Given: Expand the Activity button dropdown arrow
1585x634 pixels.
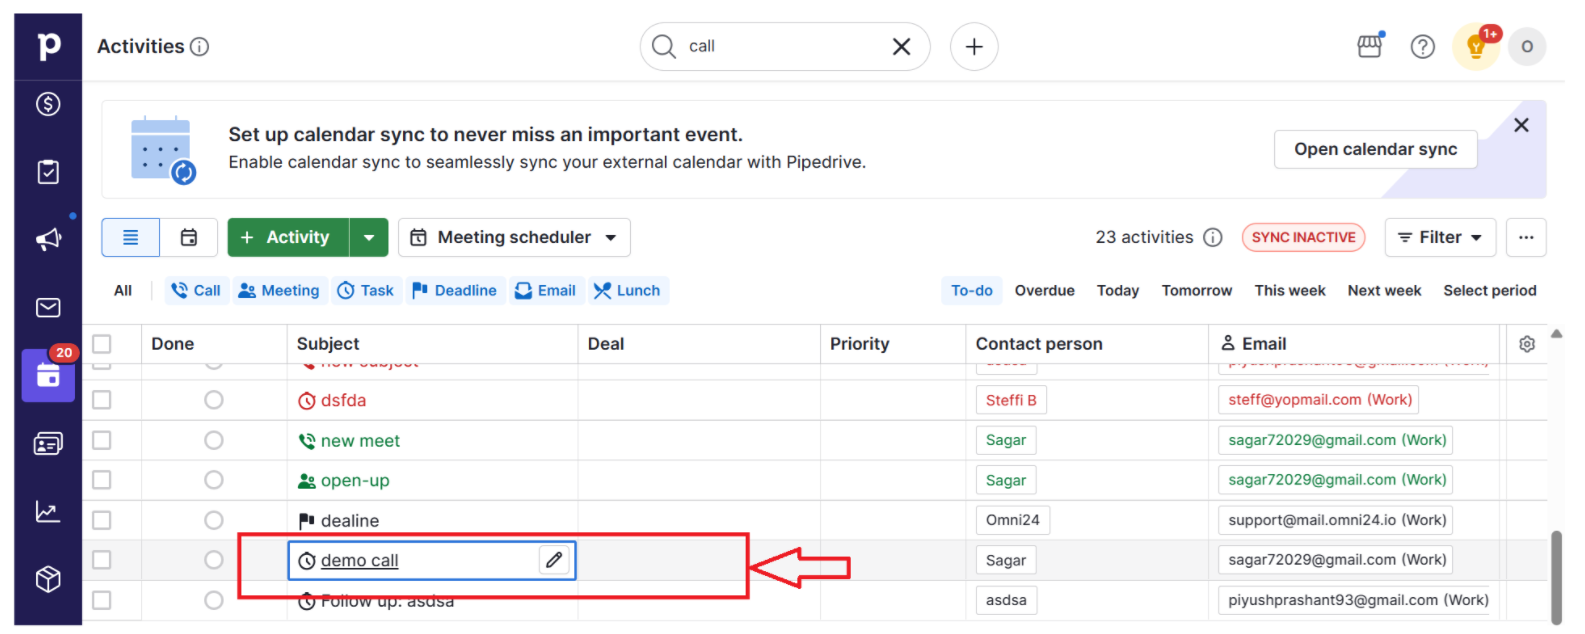Looking at the screenshot, I should [x=369, y=237].
